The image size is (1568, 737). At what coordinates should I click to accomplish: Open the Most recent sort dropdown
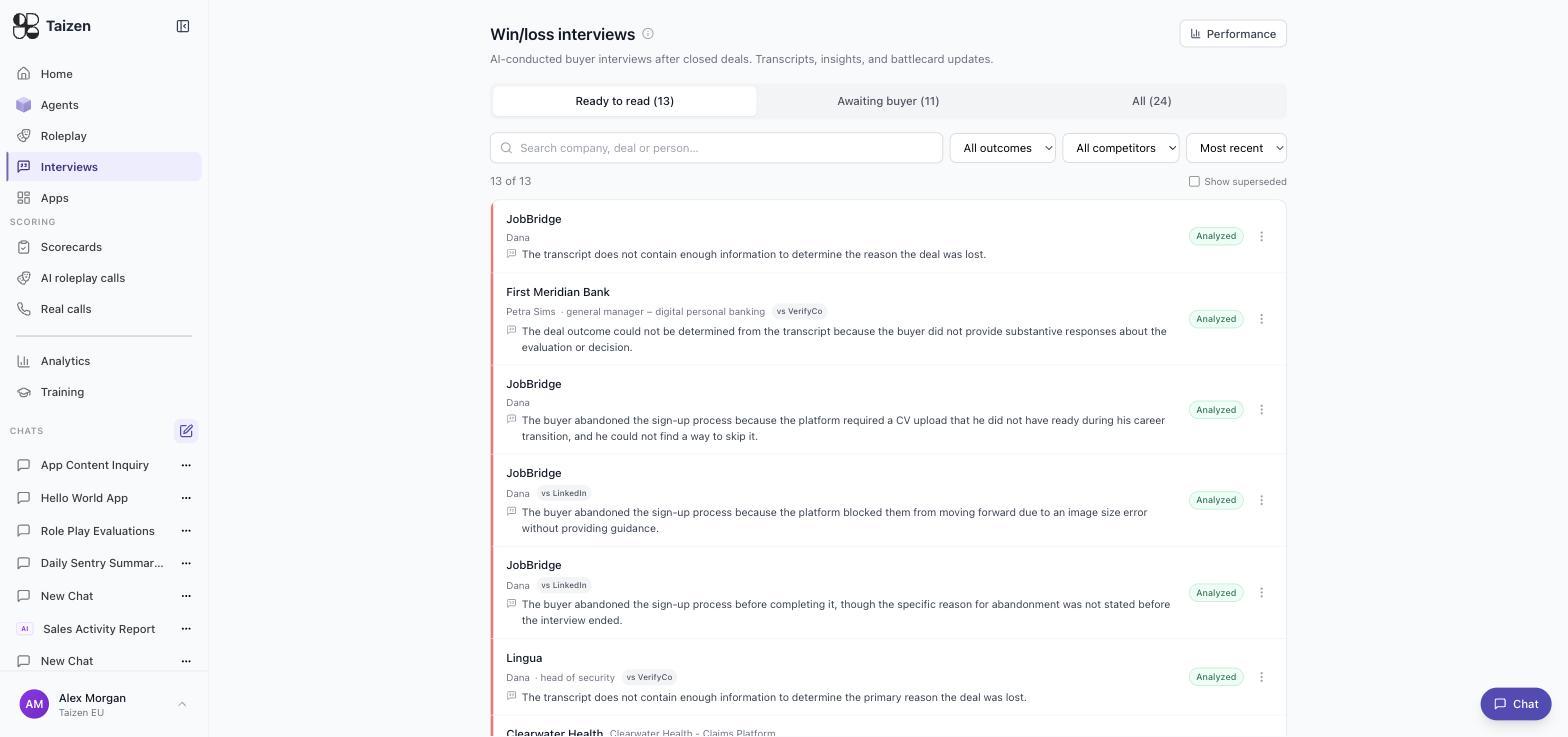(1236, 148)
